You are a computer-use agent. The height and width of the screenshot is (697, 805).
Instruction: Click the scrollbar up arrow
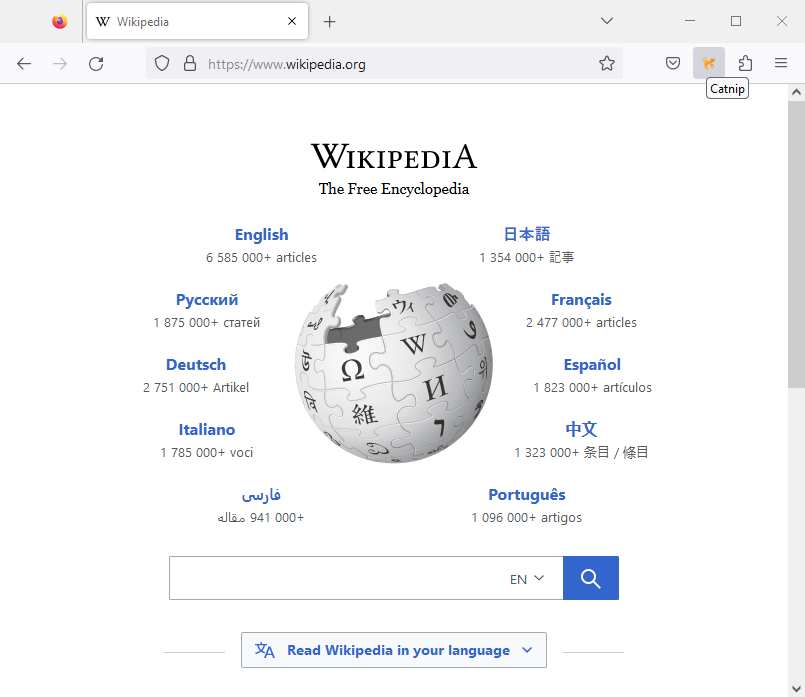(x=796, y=92)
